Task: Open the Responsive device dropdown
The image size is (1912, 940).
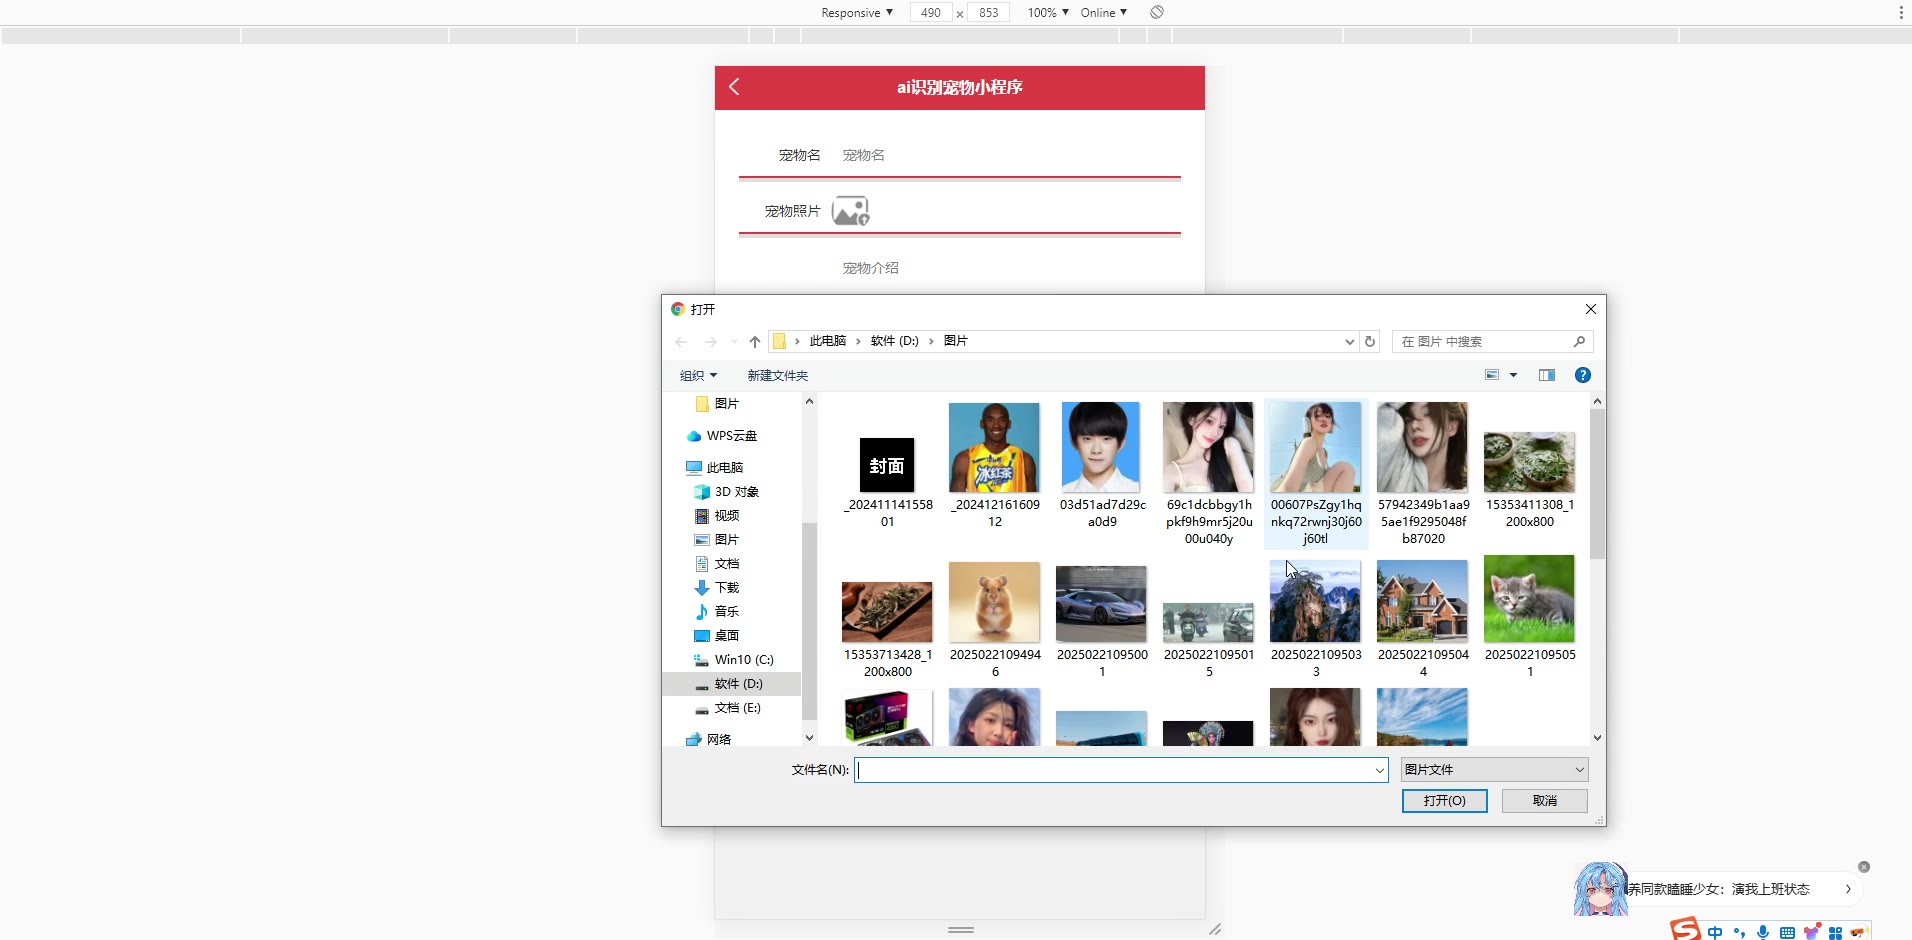Action: [857, 13]
